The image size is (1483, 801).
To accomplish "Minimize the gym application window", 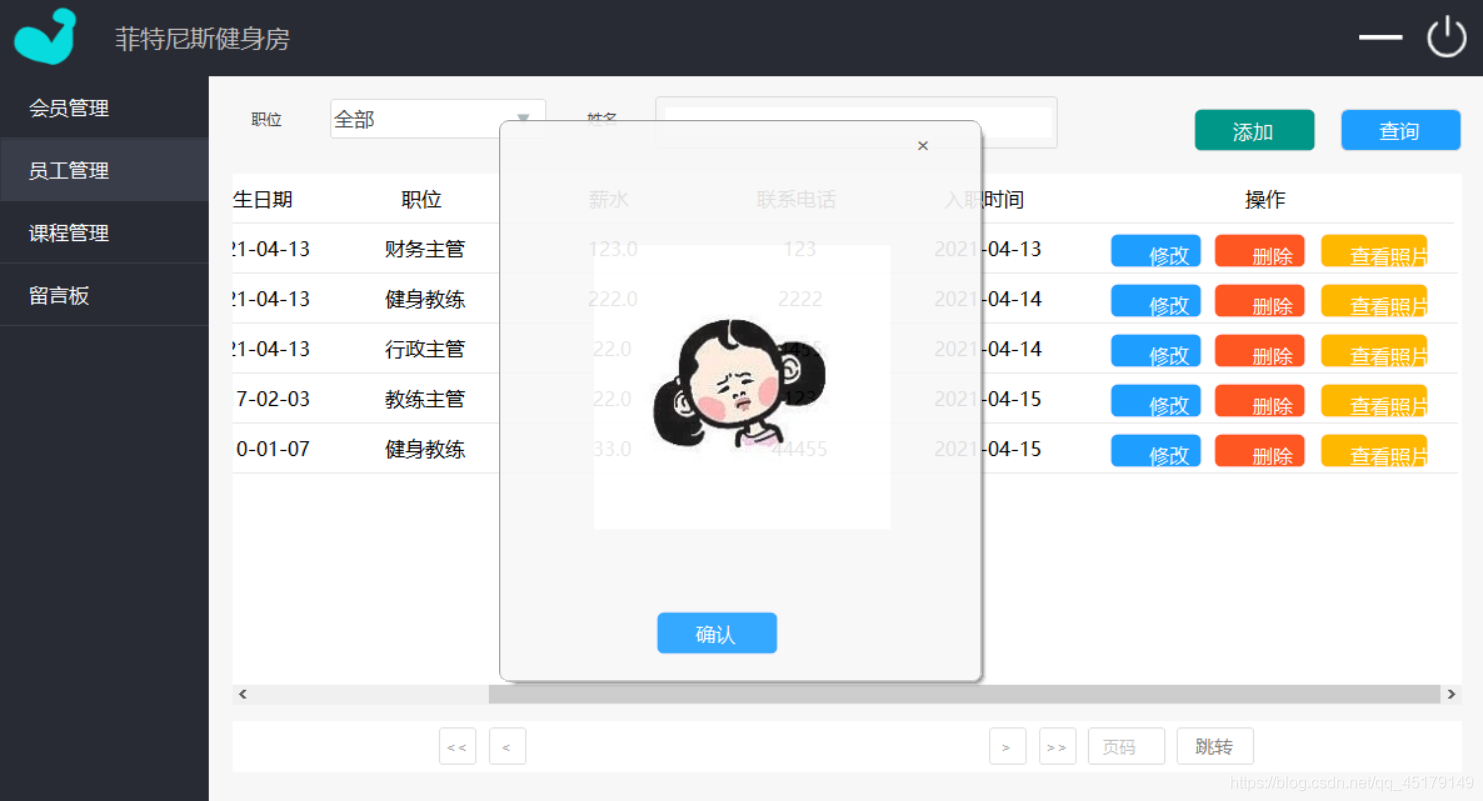I will click(1380, 38).
